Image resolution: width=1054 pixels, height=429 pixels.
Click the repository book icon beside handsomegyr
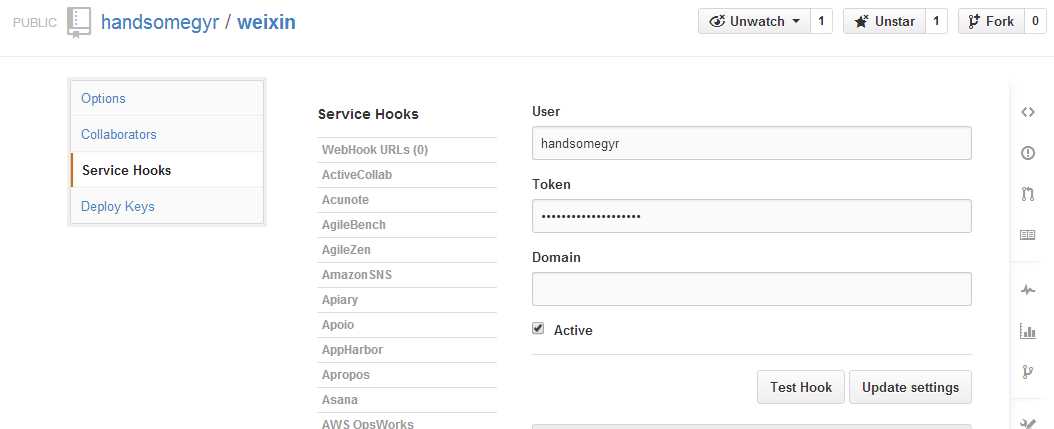click(79, 22)
